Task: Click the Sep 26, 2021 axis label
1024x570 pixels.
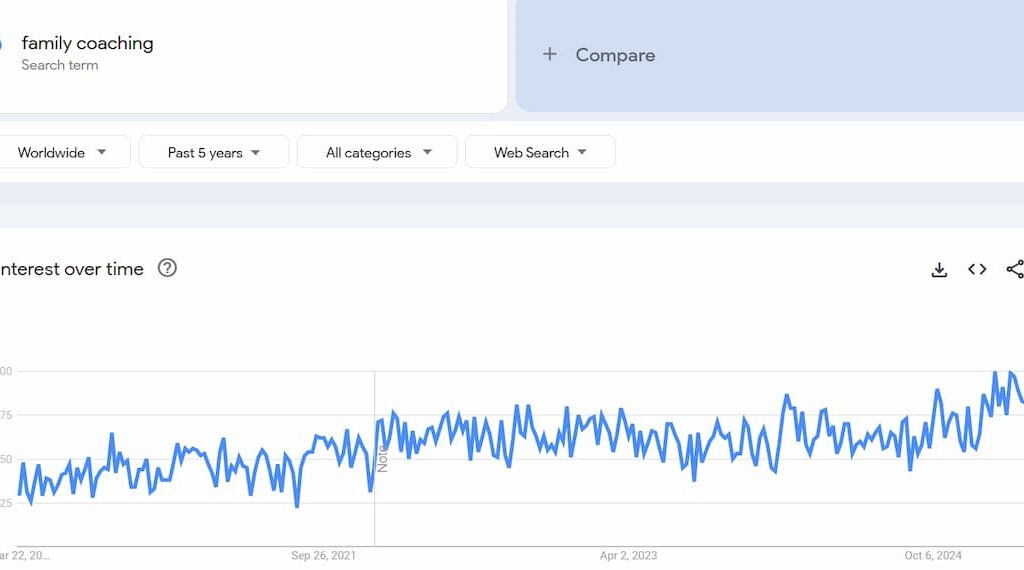Action: pos(323,555)
